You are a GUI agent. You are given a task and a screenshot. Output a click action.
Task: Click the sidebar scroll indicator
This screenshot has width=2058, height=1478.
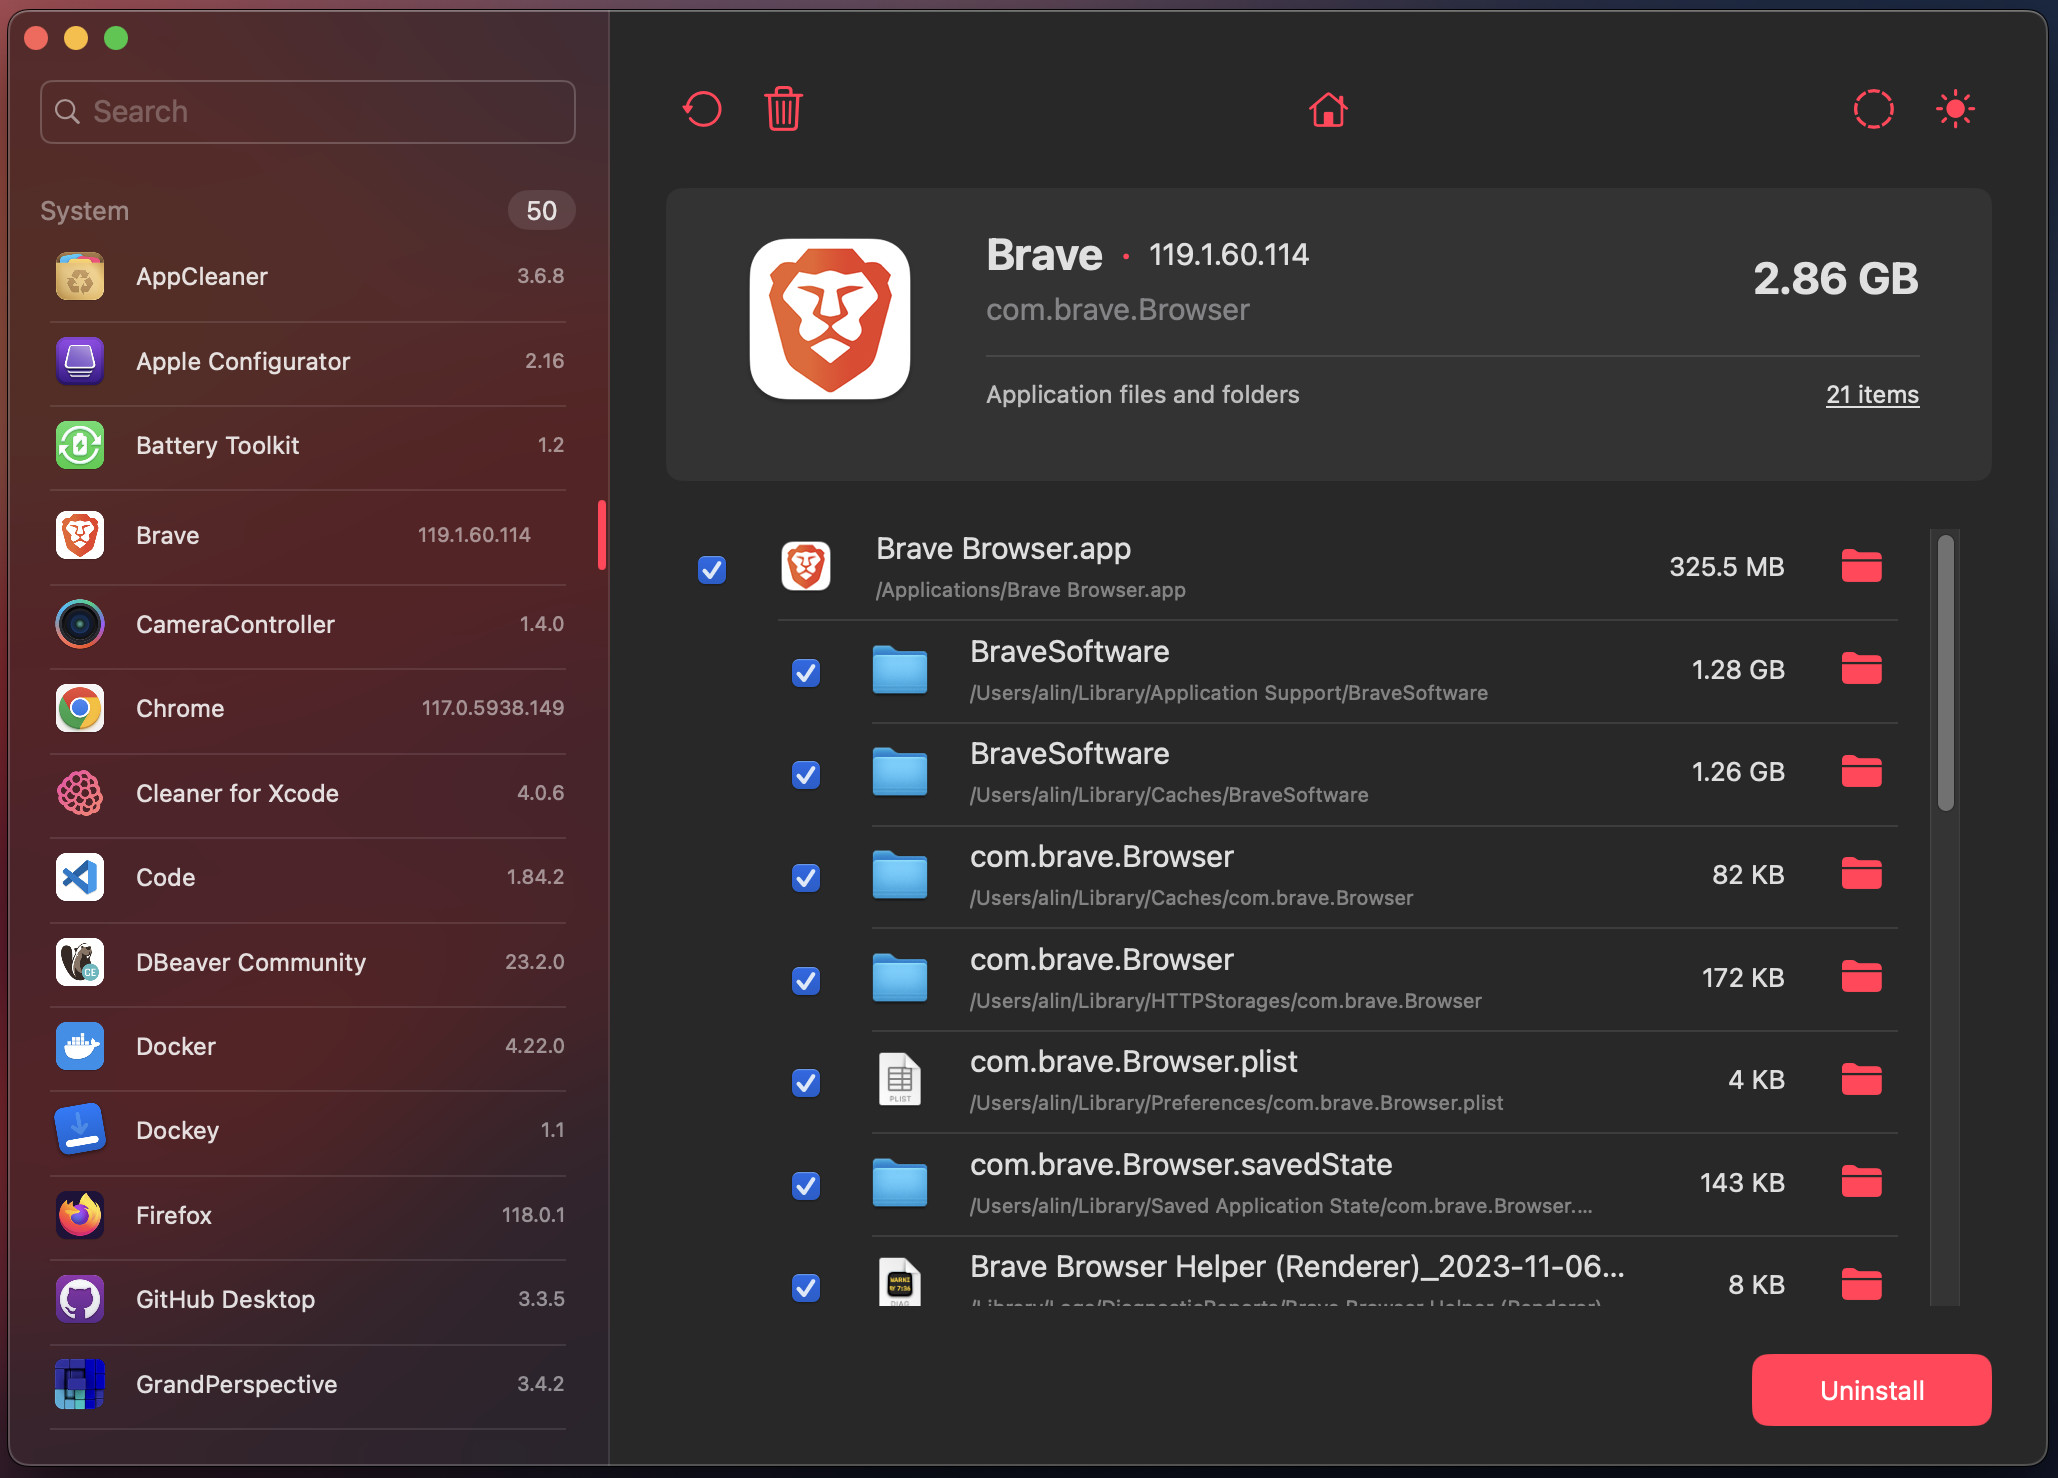tap(602, 535)
